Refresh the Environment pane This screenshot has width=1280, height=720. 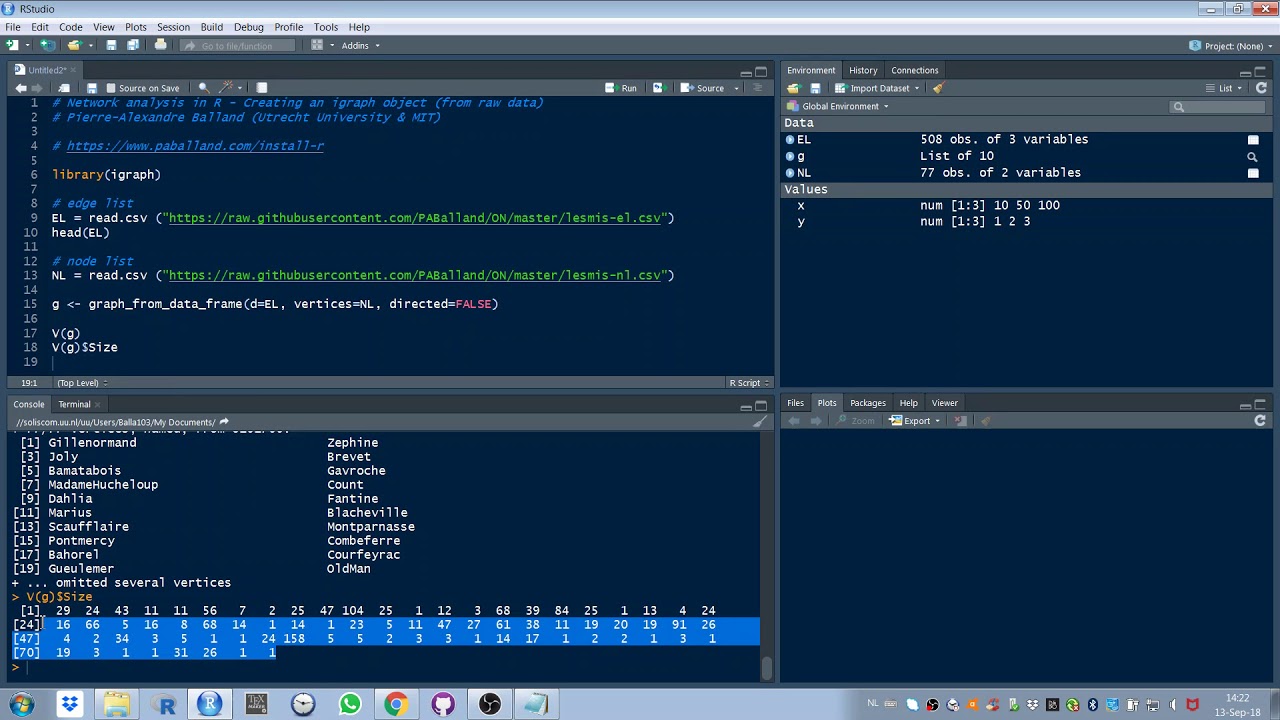point(1261,88)
